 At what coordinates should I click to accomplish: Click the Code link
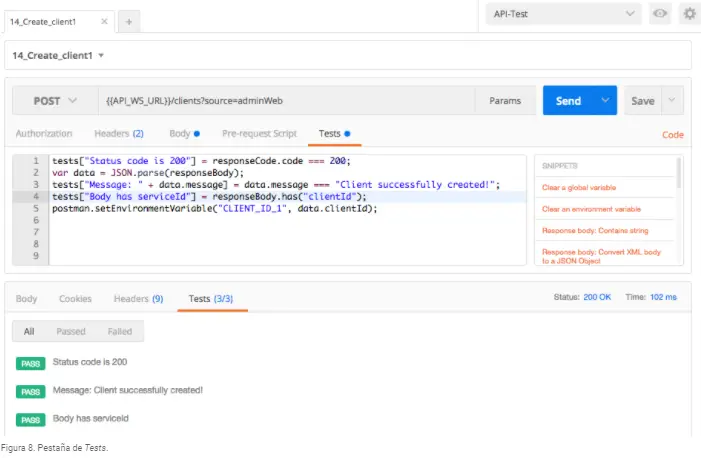click(672, 135)
